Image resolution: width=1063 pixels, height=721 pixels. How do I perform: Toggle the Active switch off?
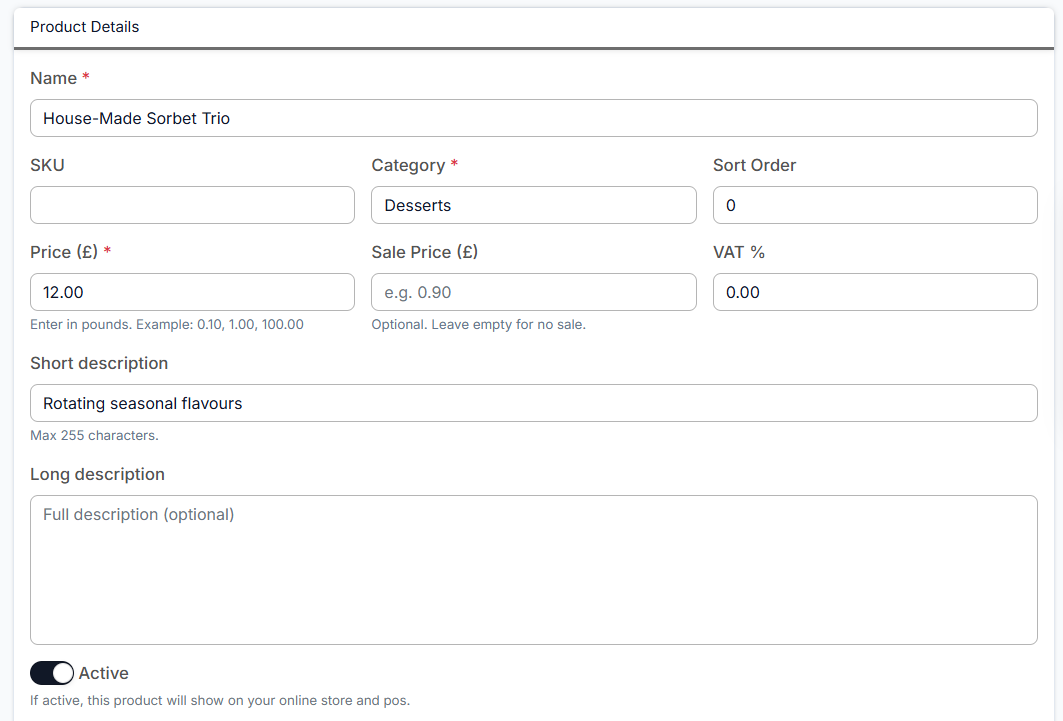pos(52,673)
